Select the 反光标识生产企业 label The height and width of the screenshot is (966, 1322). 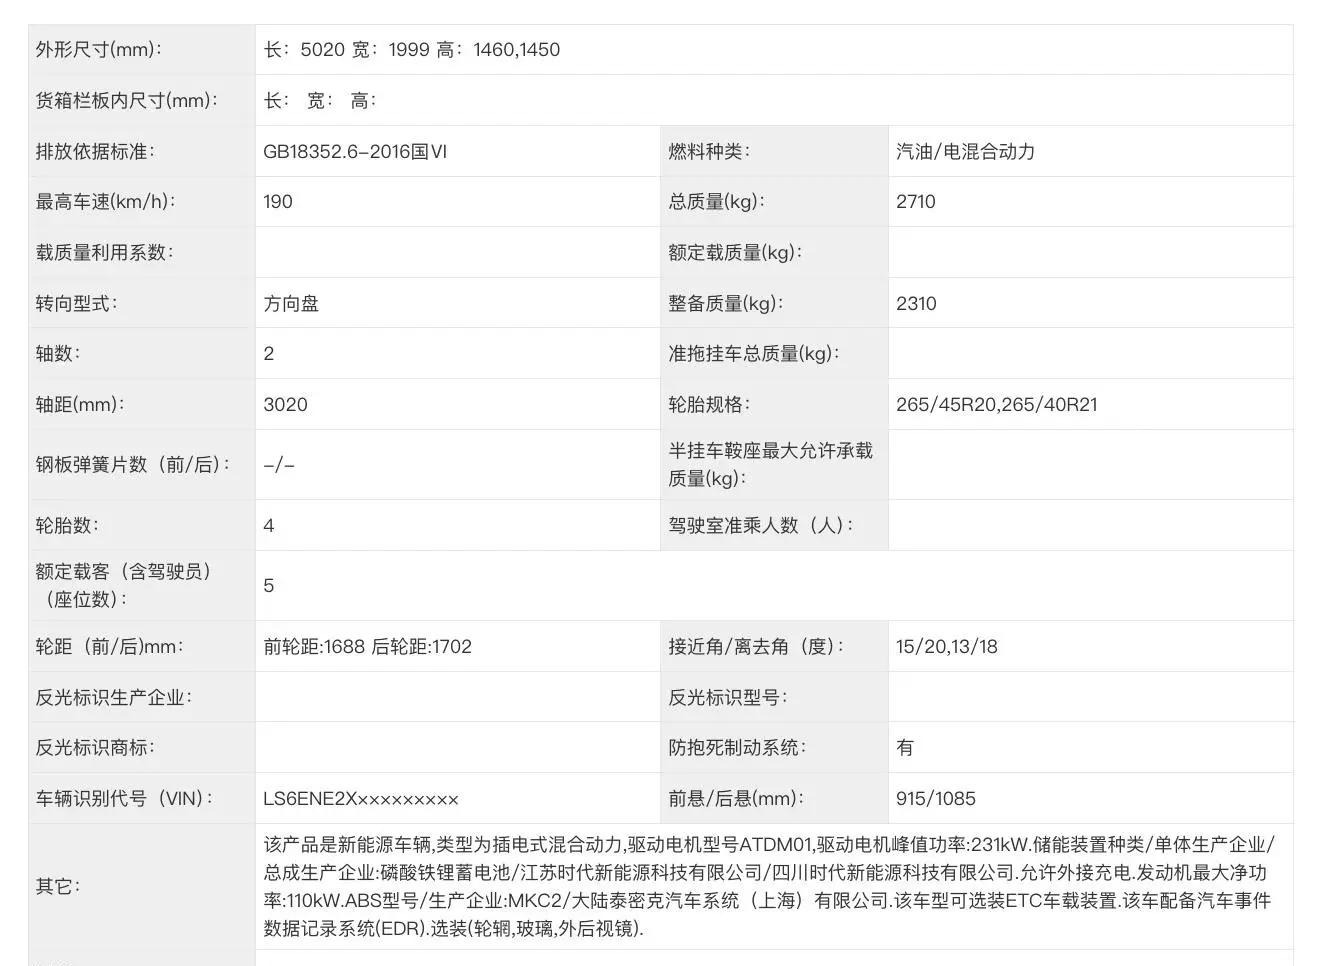click(114, 698)
